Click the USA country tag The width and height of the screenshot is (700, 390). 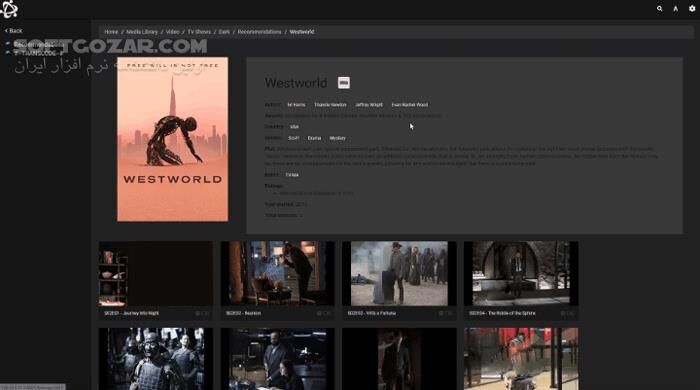point(294,127)
